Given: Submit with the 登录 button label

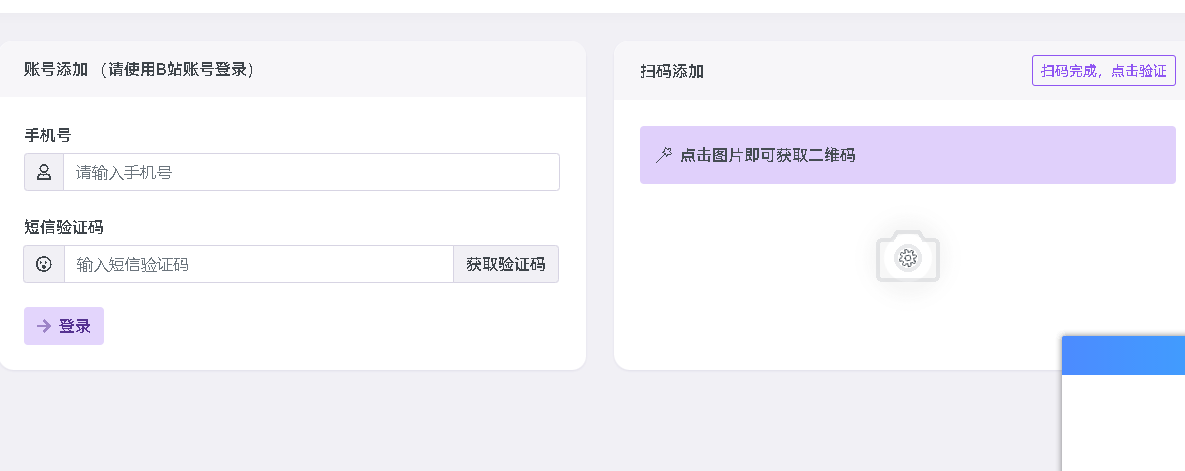Looking at the screenshot, I should click(x=75, y=326).
